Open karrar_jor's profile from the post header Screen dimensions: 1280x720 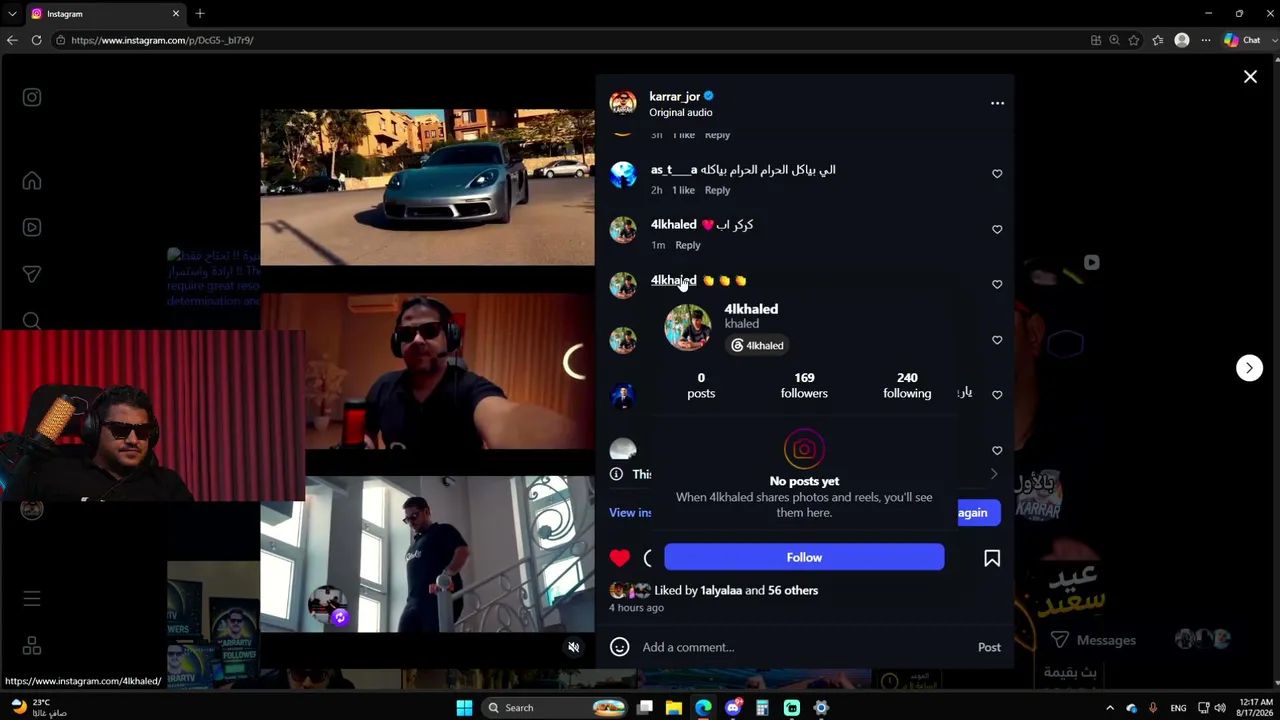coord(674,97)
